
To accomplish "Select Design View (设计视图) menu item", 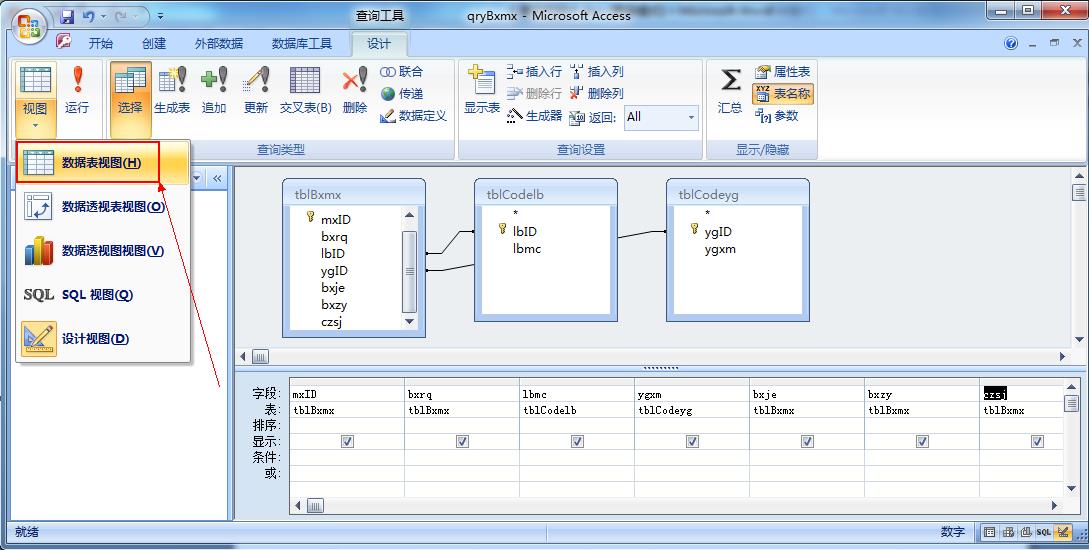I will [x=103, y=339].
